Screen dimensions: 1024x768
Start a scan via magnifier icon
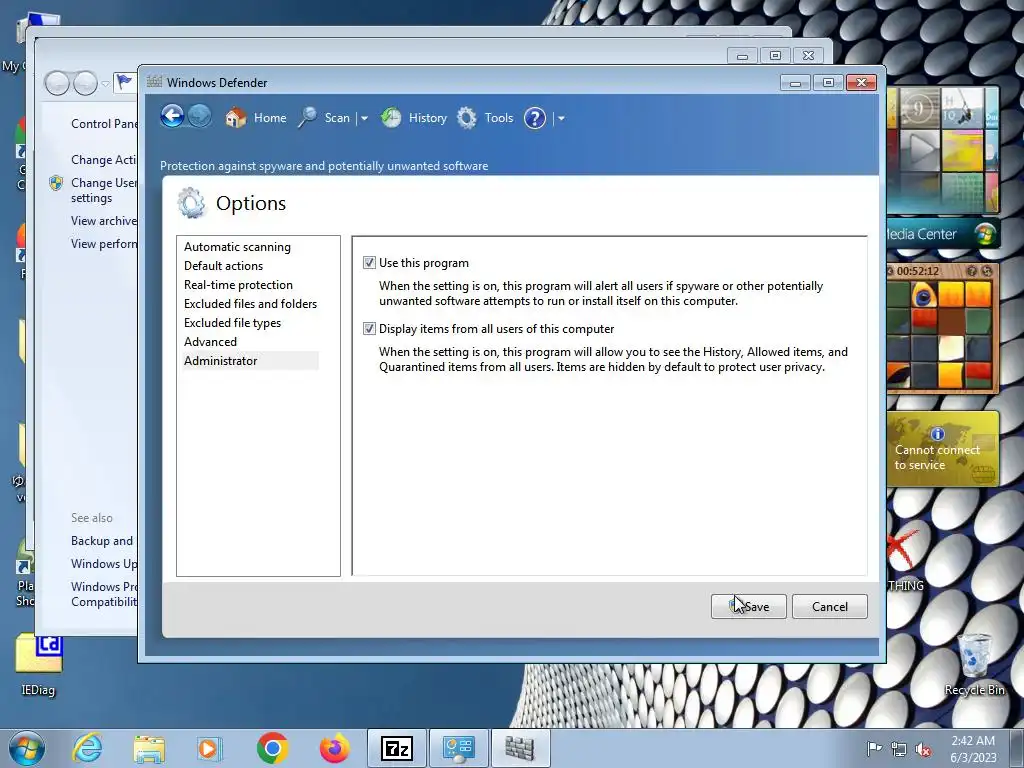coord(308,118)
